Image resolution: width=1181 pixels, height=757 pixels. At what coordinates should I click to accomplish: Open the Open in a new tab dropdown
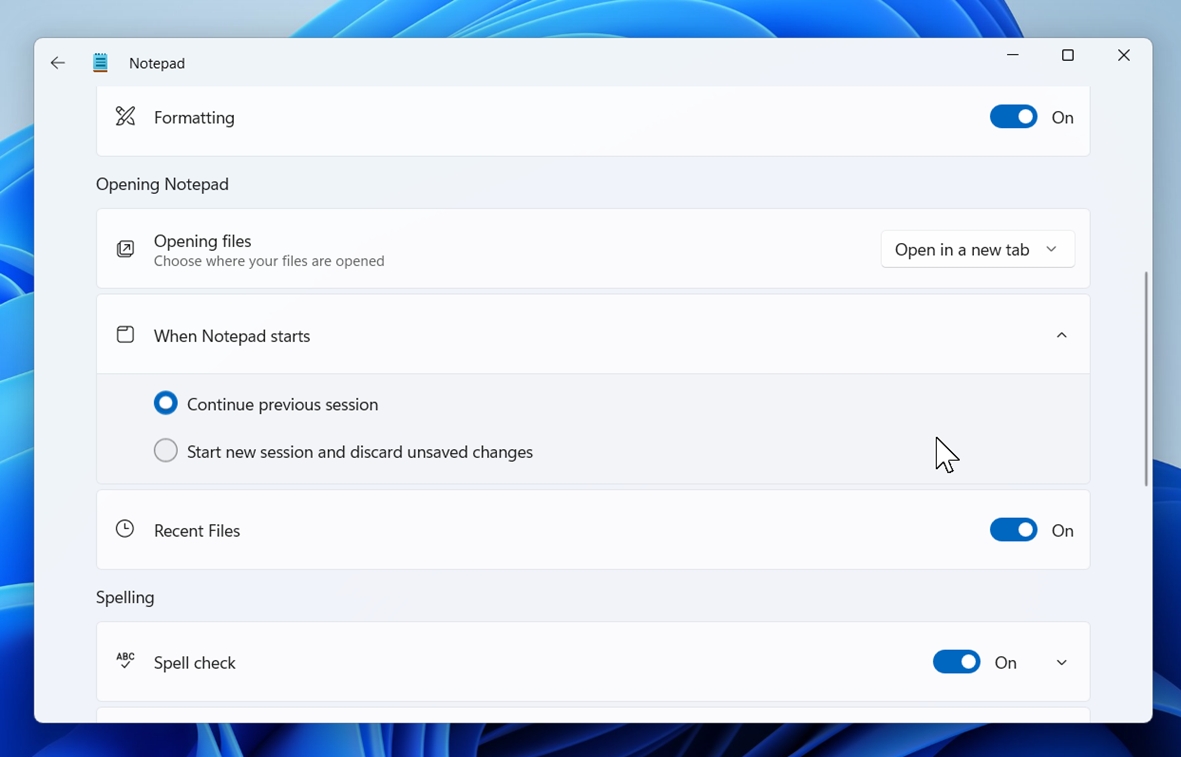click(977, 249)
